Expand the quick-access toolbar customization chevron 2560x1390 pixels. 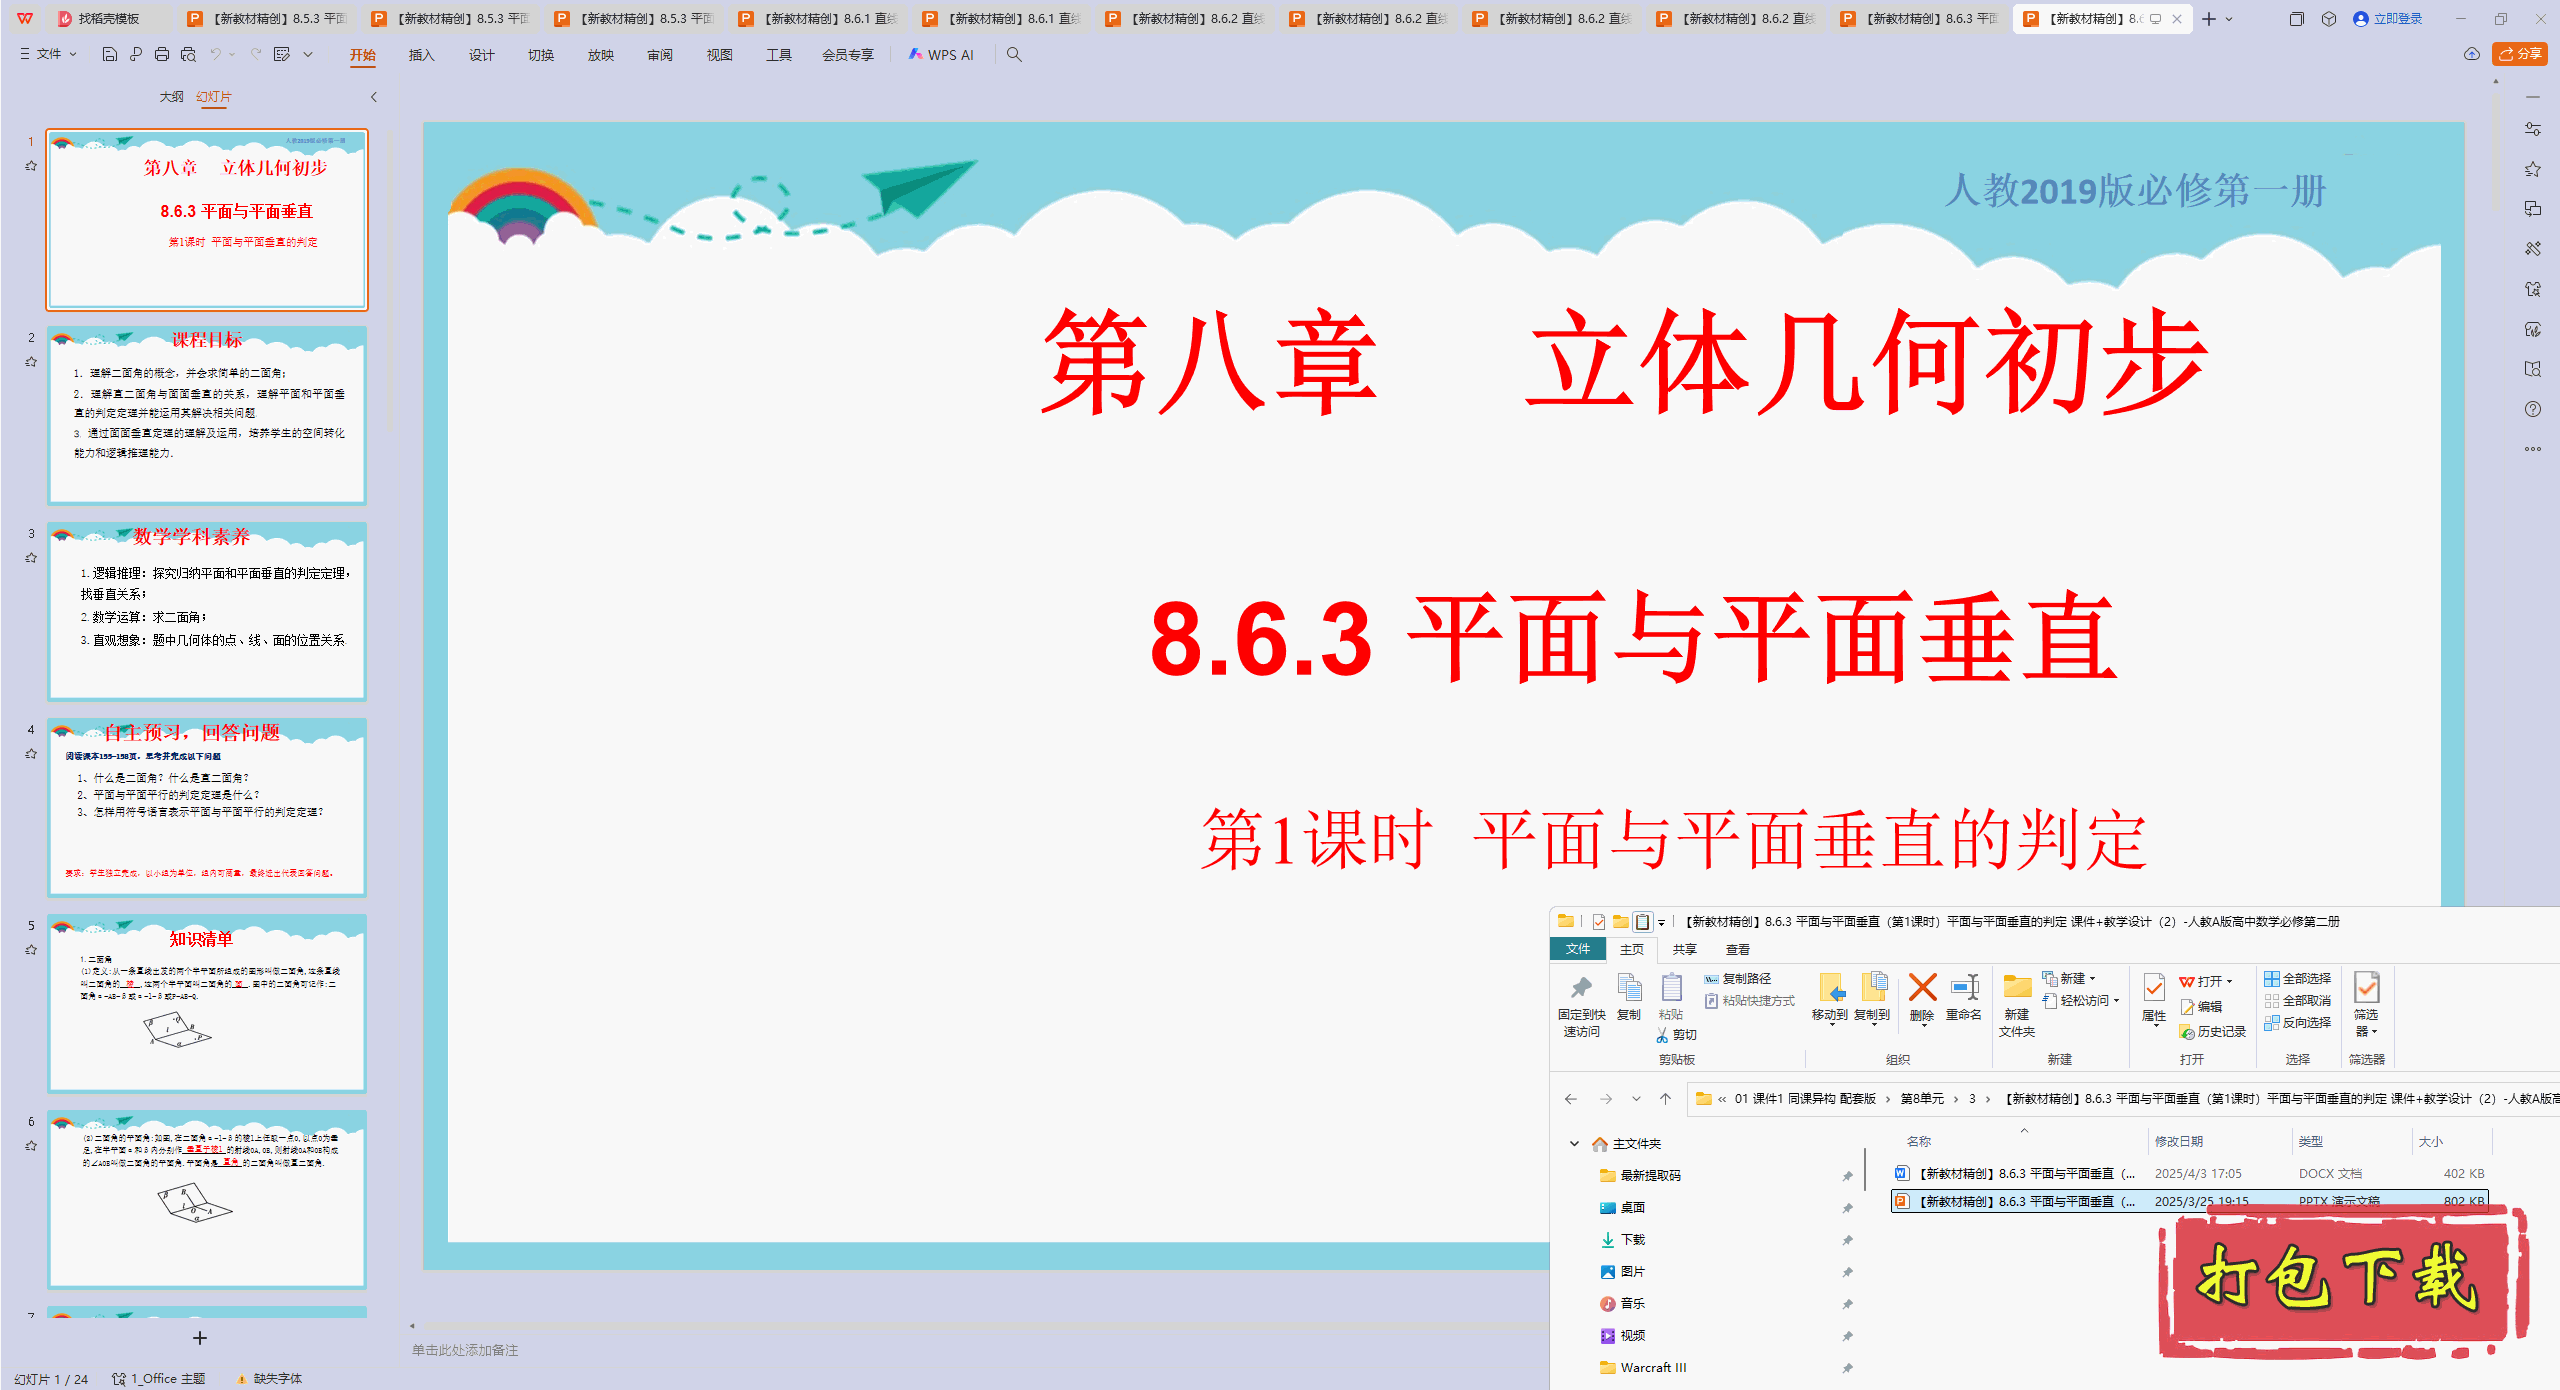coord(308,55)
